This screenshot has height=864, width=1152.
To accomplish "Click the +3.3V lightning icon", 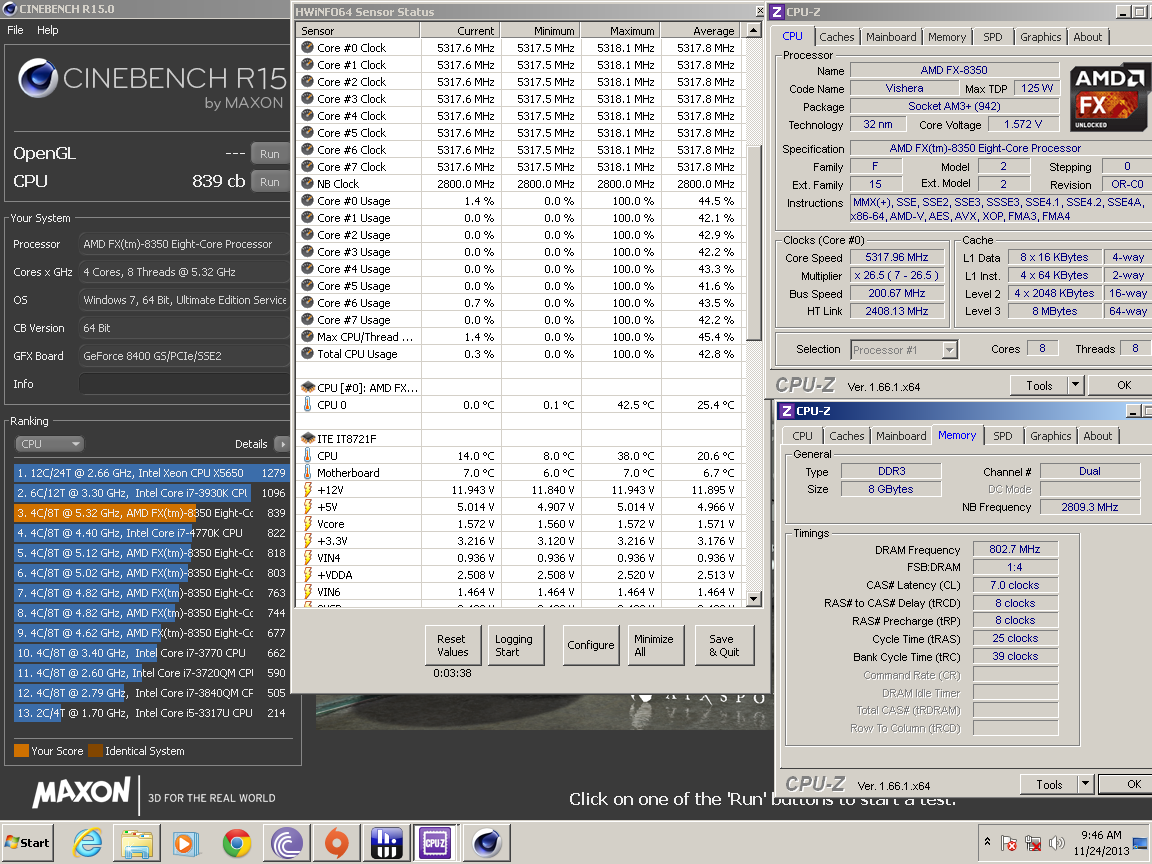I will coord(308,541).
